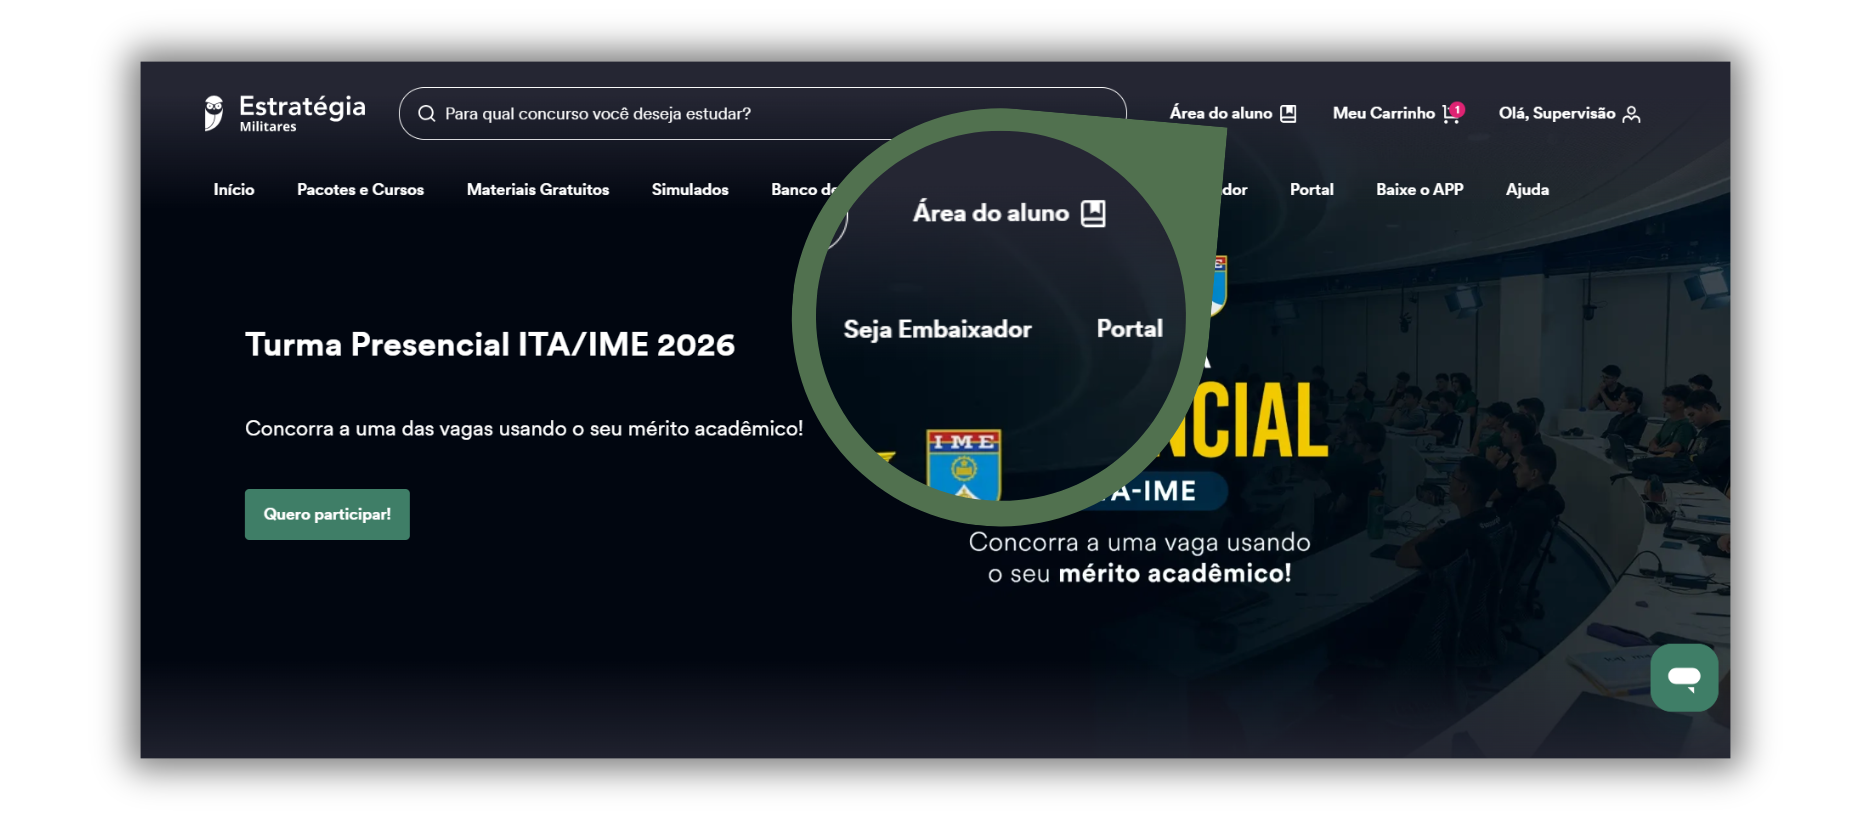Image resolution: width=1871 pixels, height=820 pixels.
Task: Open Ajuda menu item
Action: pyautogui.click(x=1527, y=190)
